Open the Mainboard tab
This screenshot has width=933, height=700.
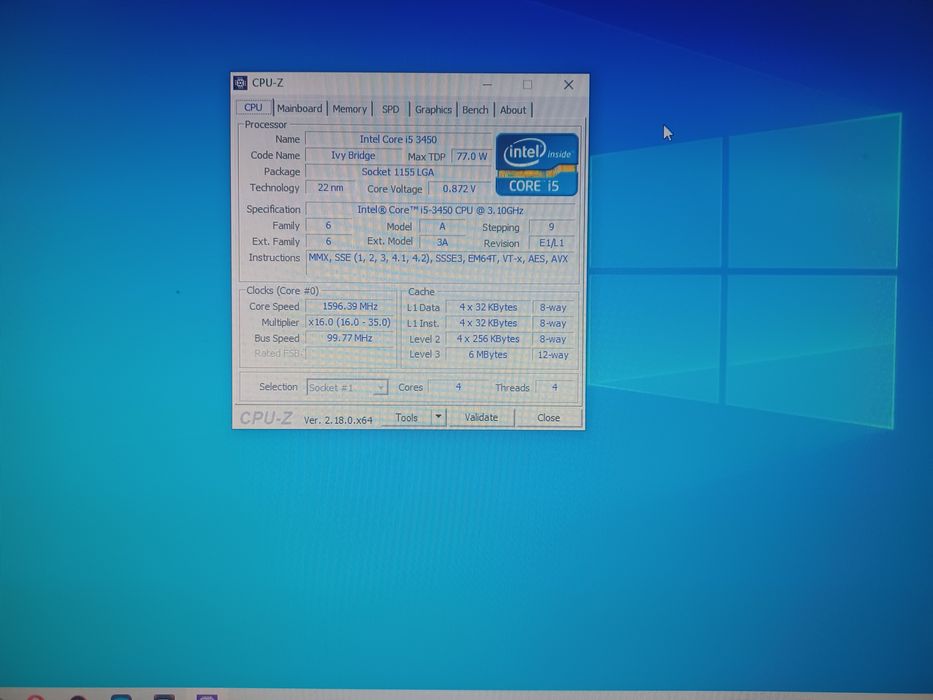pos(299,108)
